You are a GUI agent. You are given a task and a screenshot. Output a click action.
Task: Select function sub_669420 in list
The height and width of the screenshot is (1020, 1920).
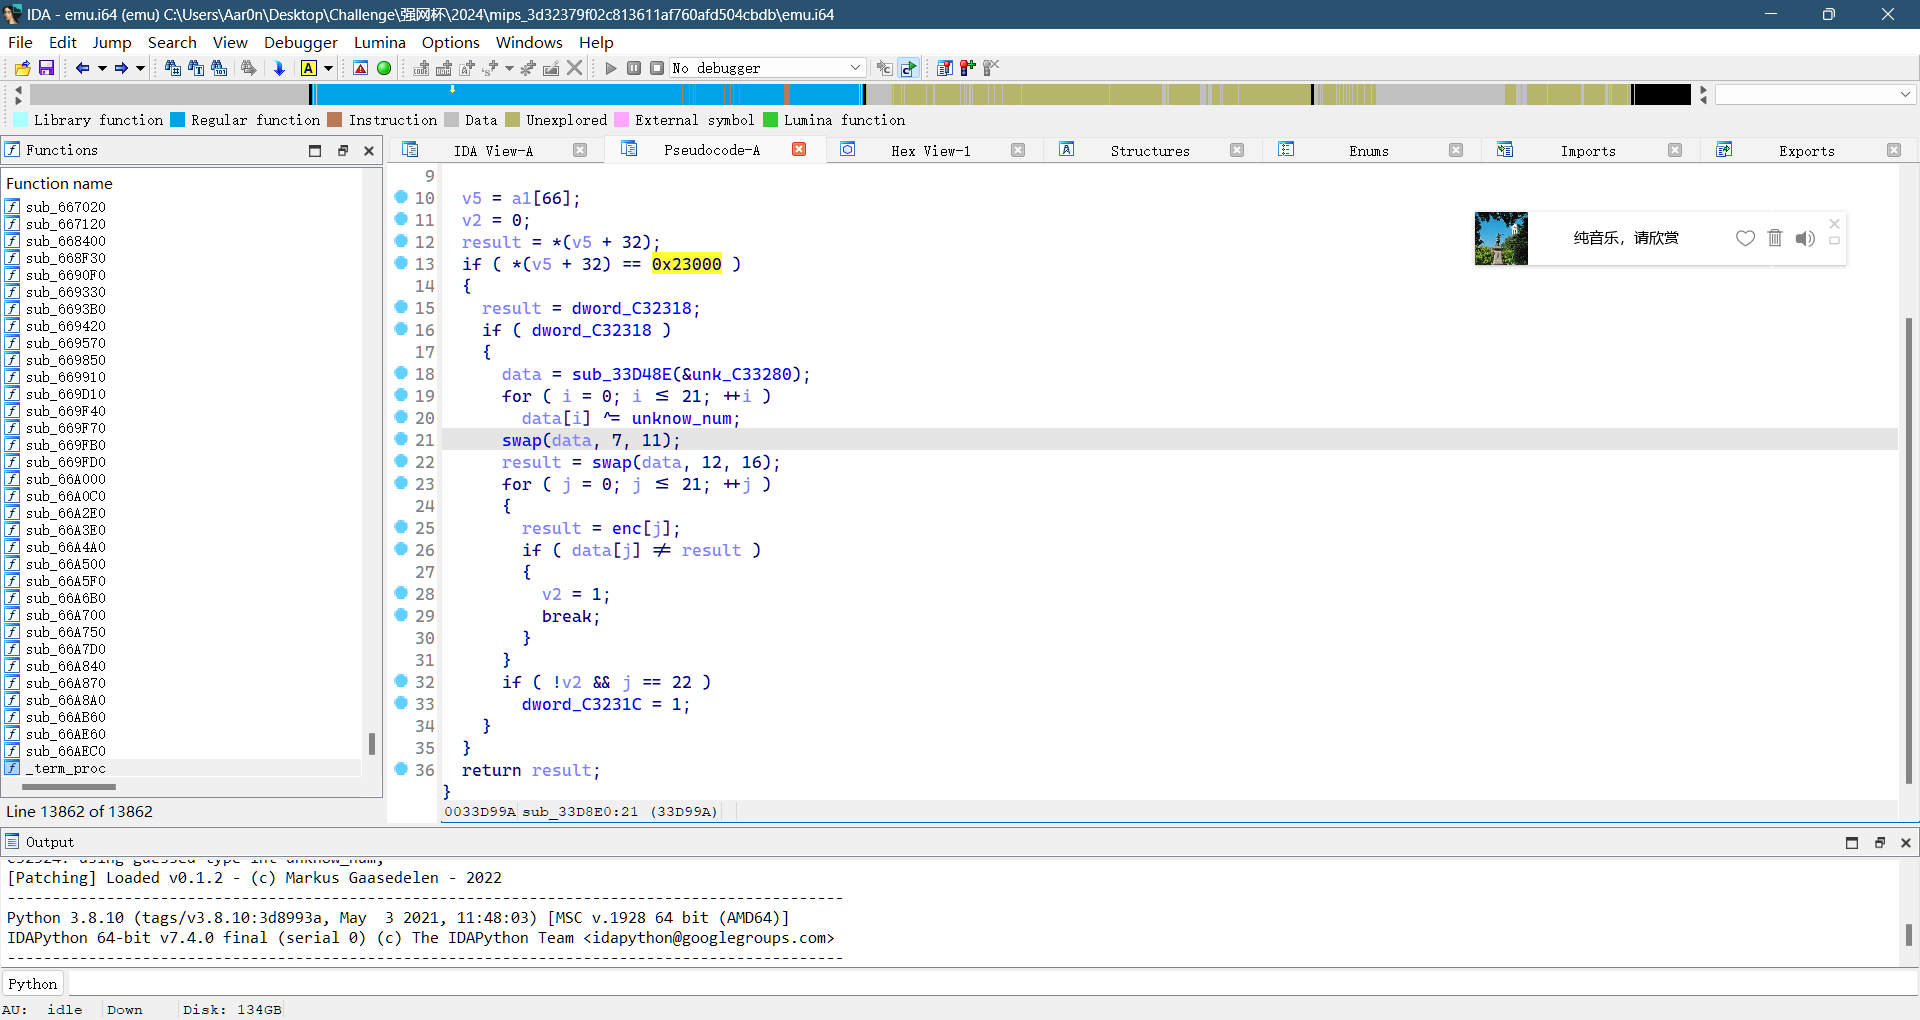pos(65,326)
